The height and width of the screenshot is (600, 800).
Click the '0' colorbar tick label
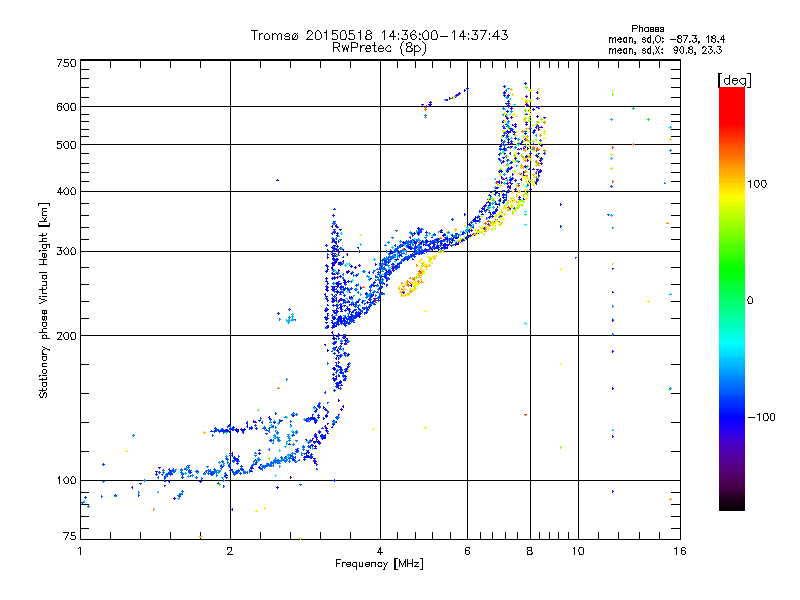coord(750,301)
